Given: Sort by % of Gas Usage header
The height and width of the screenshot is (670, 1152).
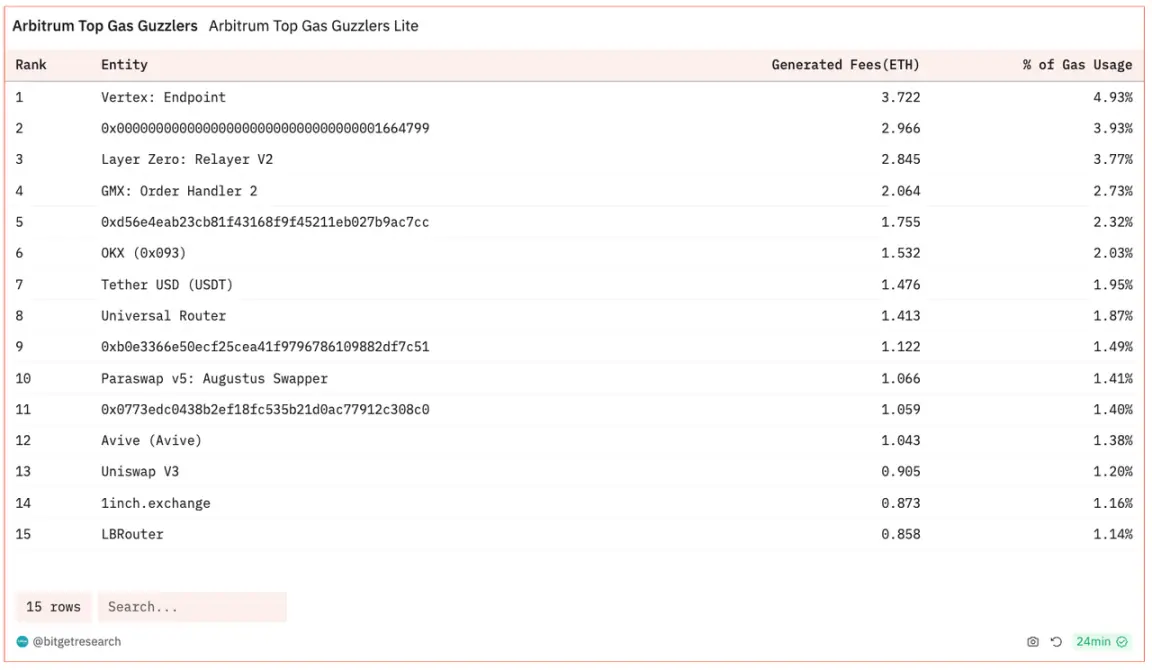Looking at the screenshot, I should click(1077, 65).
